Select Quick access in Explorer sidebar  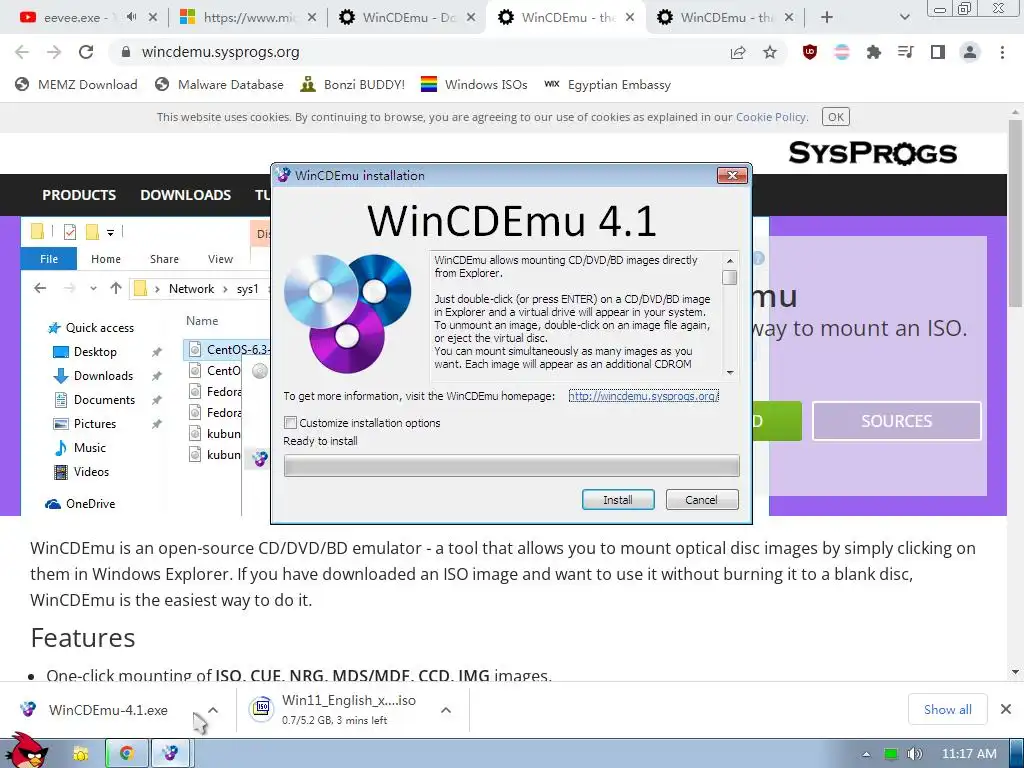point(91,327)
